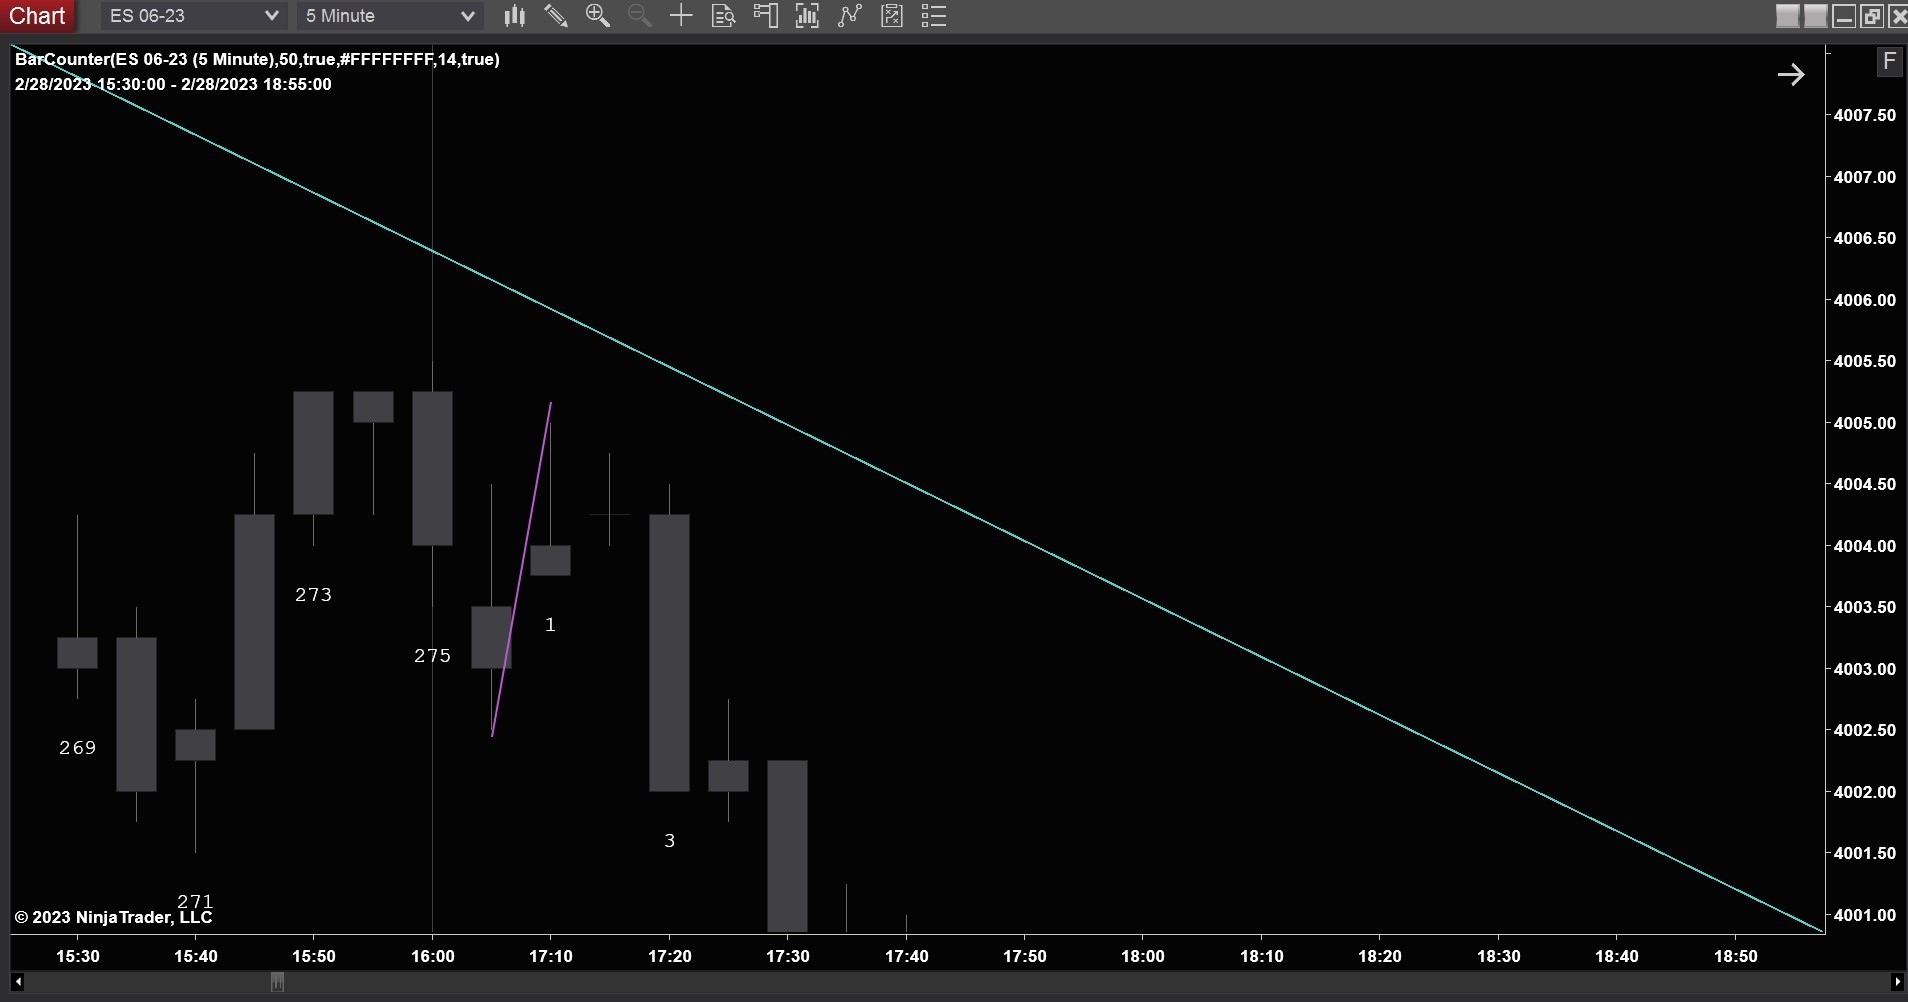Click the arrow to return to the latest bar

point(1791,75)
